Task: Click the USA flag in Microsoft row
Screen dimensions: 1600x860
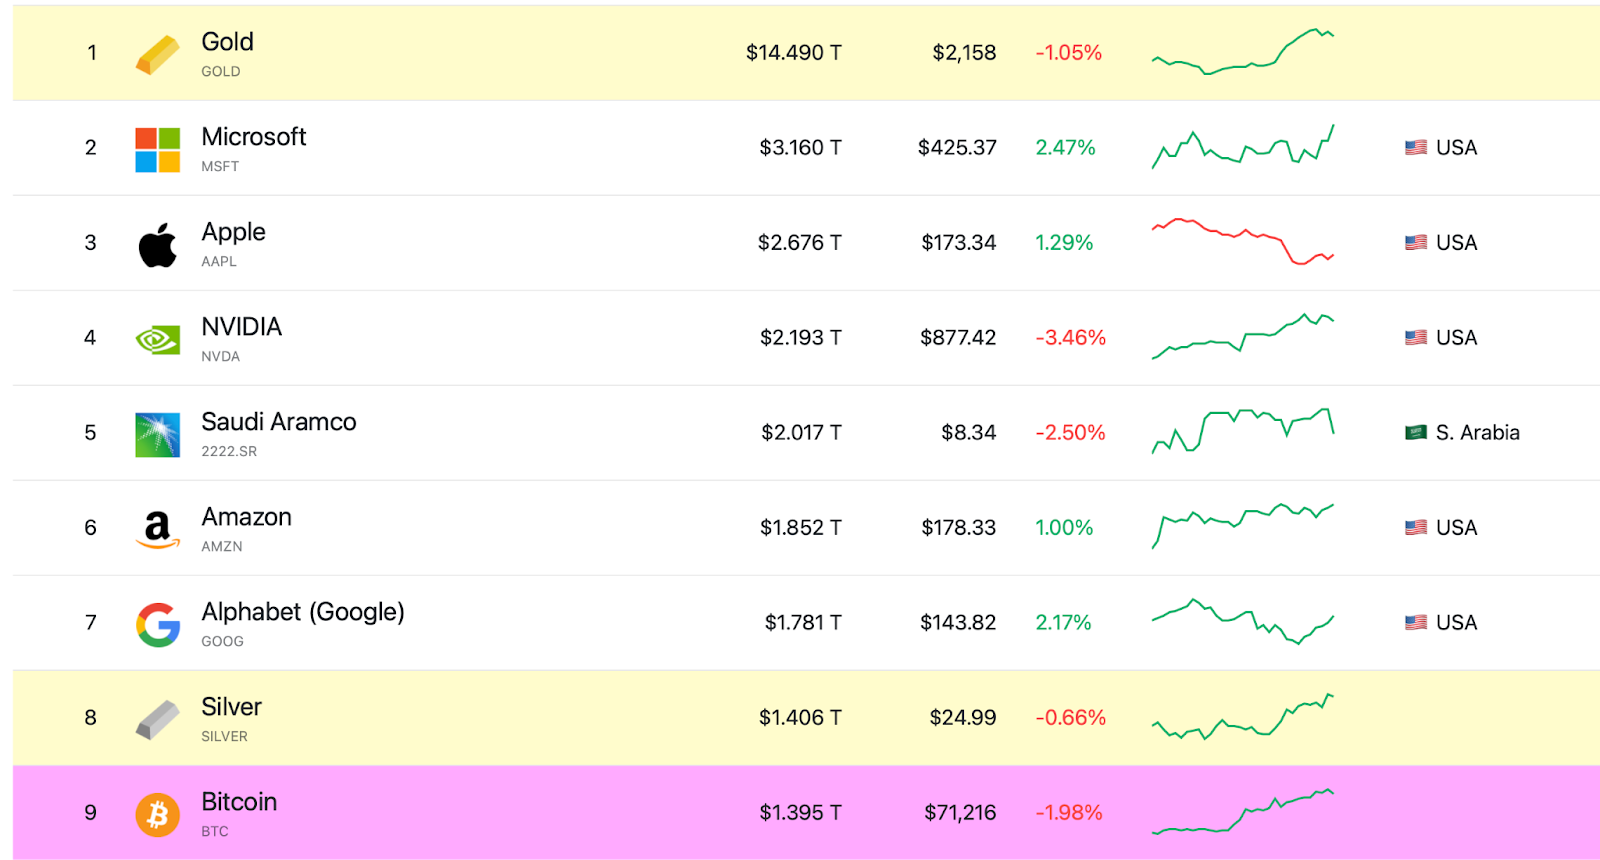Action: pos(1416,148)
